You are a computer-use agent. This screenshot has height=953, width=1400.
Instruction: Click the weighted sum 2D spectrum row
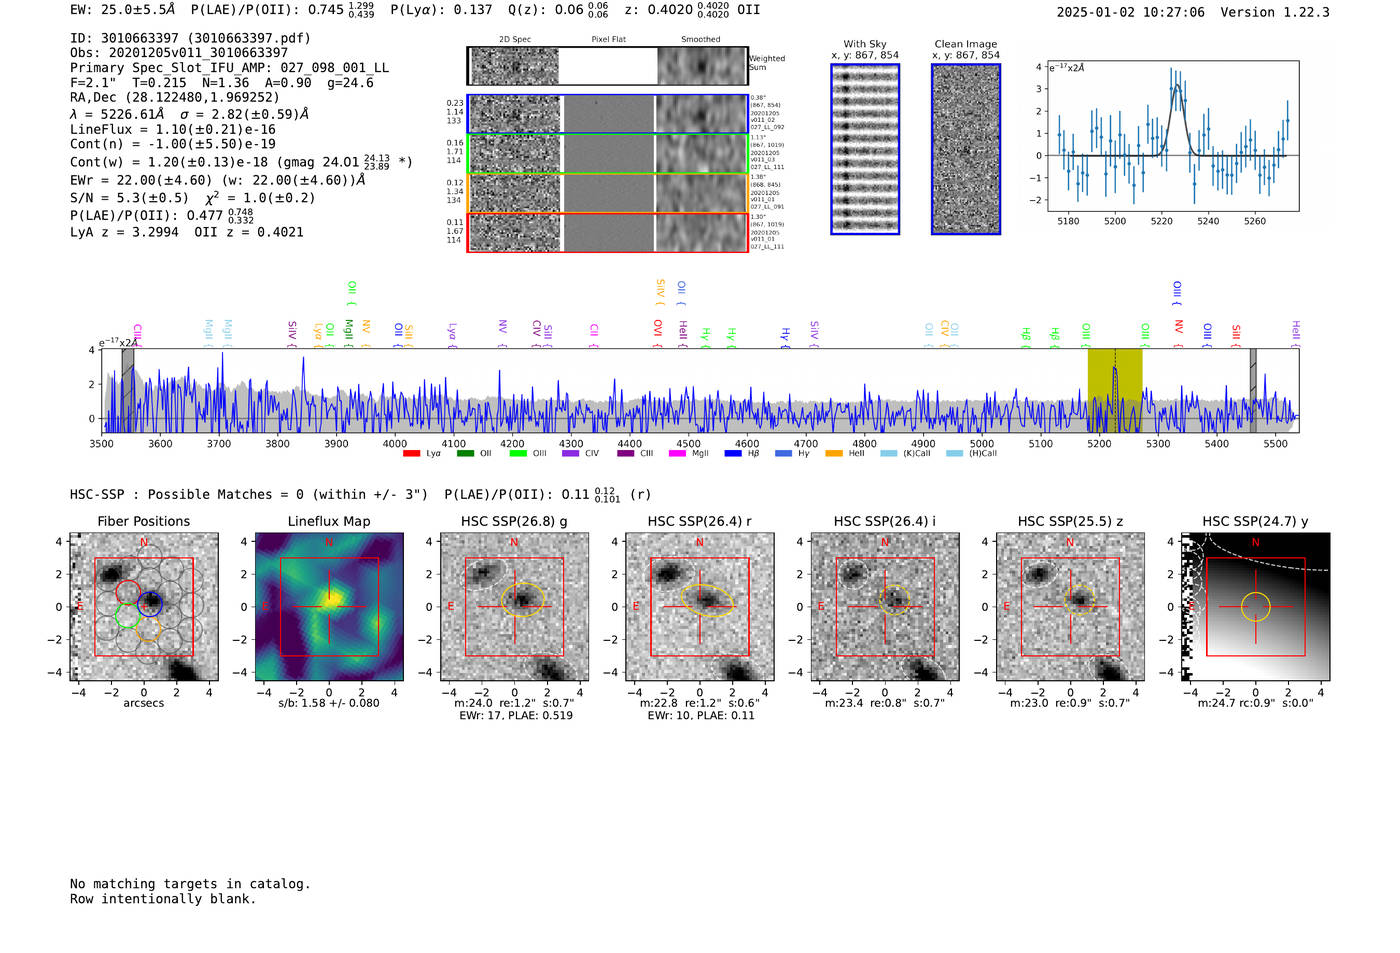(x=608, y=66)
